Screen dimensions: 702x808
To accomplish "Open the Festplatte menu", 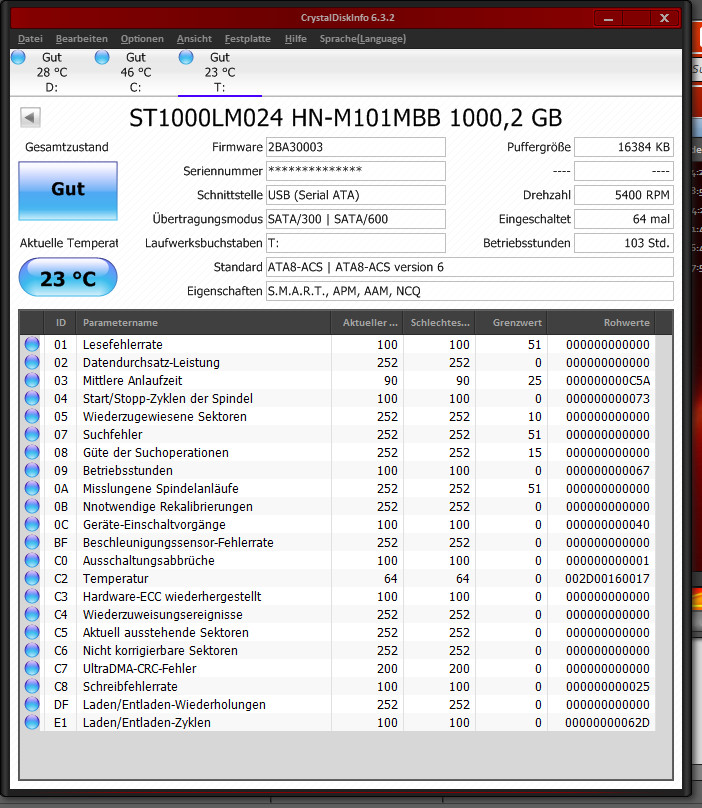I will (x=247, y=39).
